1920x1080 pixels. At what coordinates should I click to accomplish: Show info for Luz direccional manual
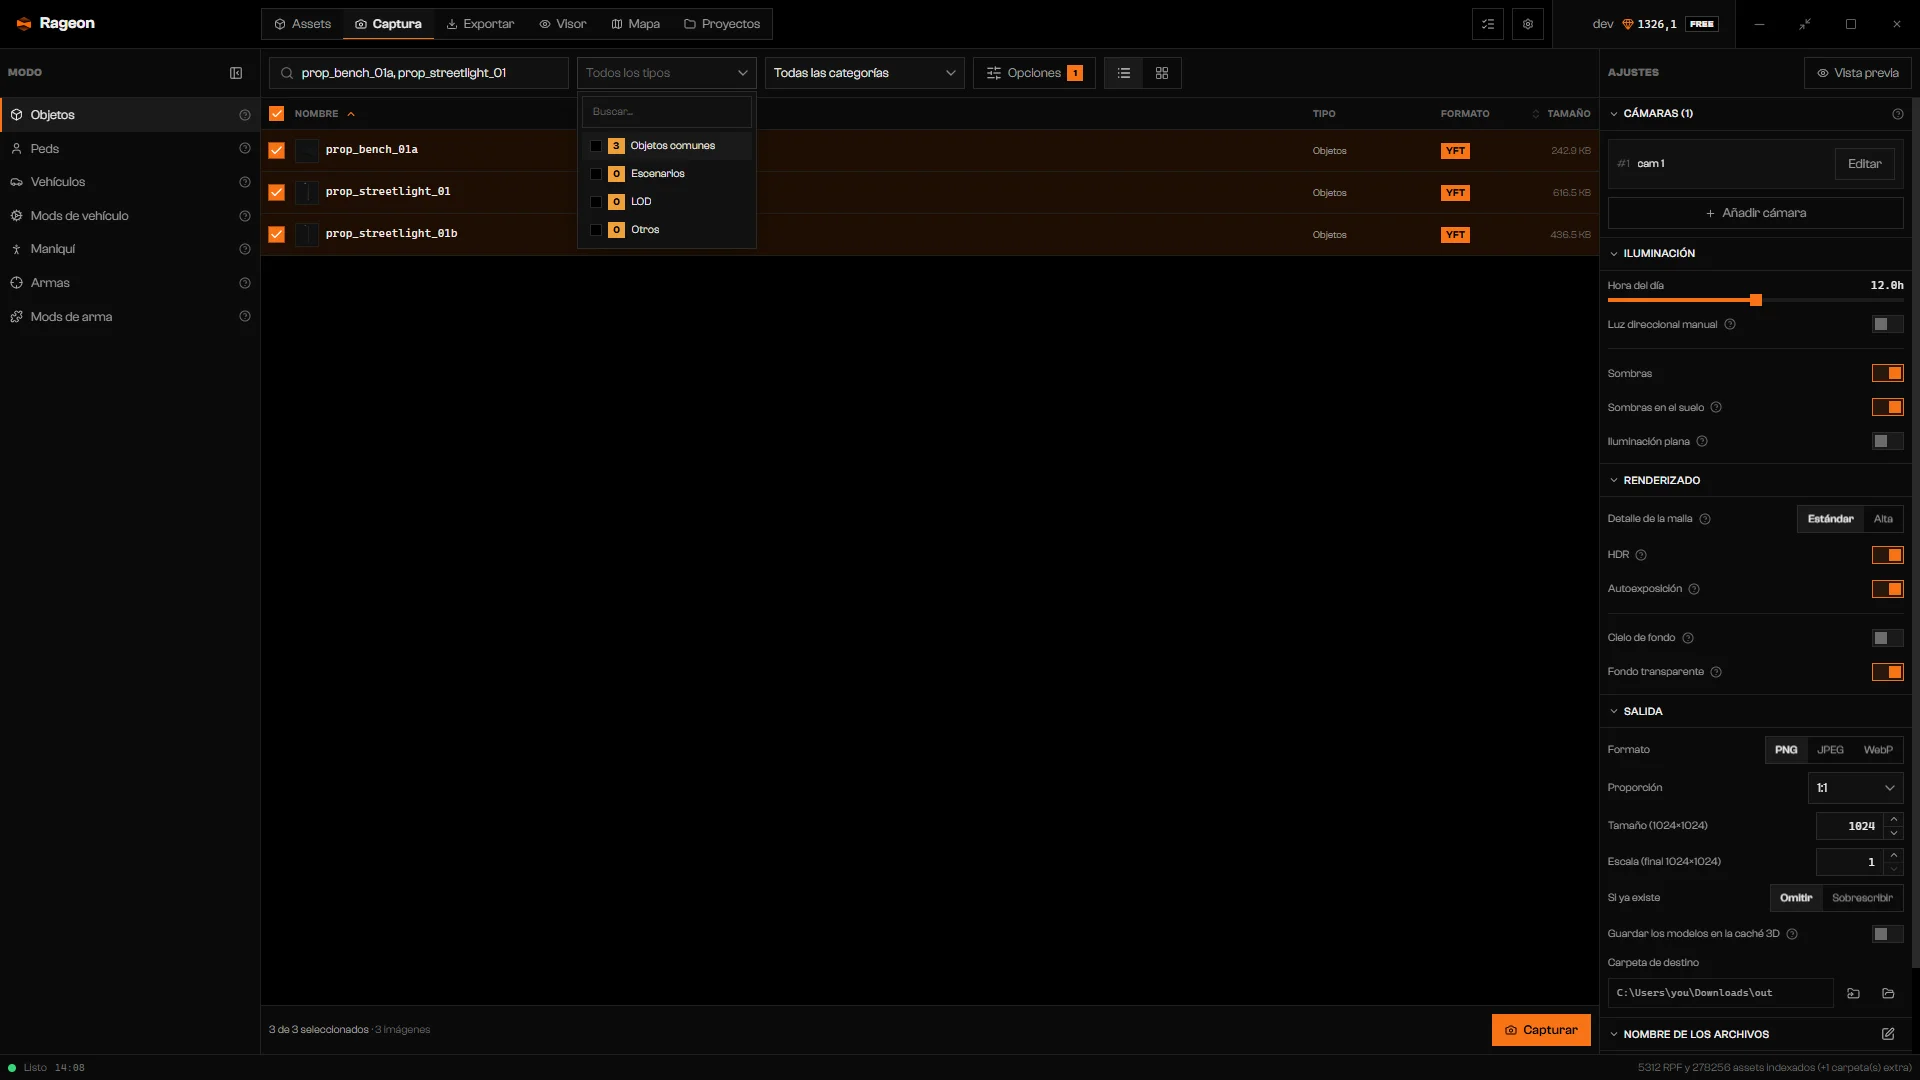1730,325
